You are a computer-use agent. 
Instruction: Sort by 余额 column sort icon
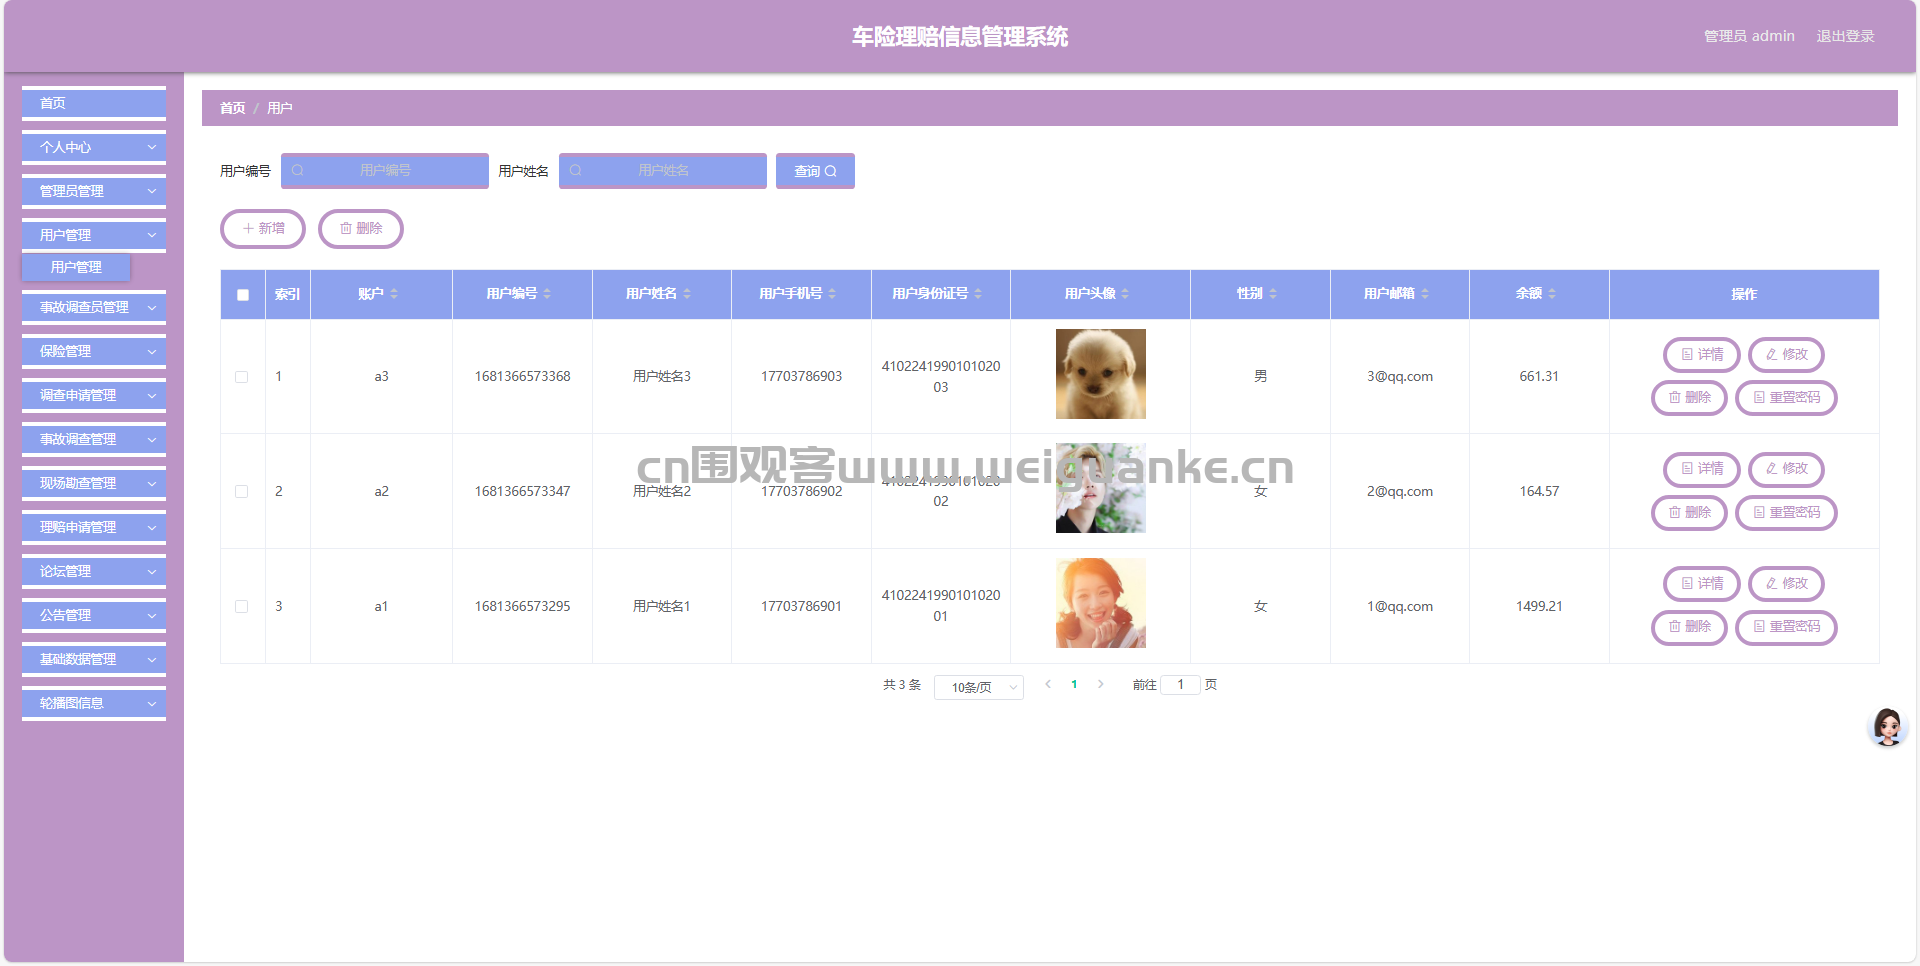pos(1552,294)
